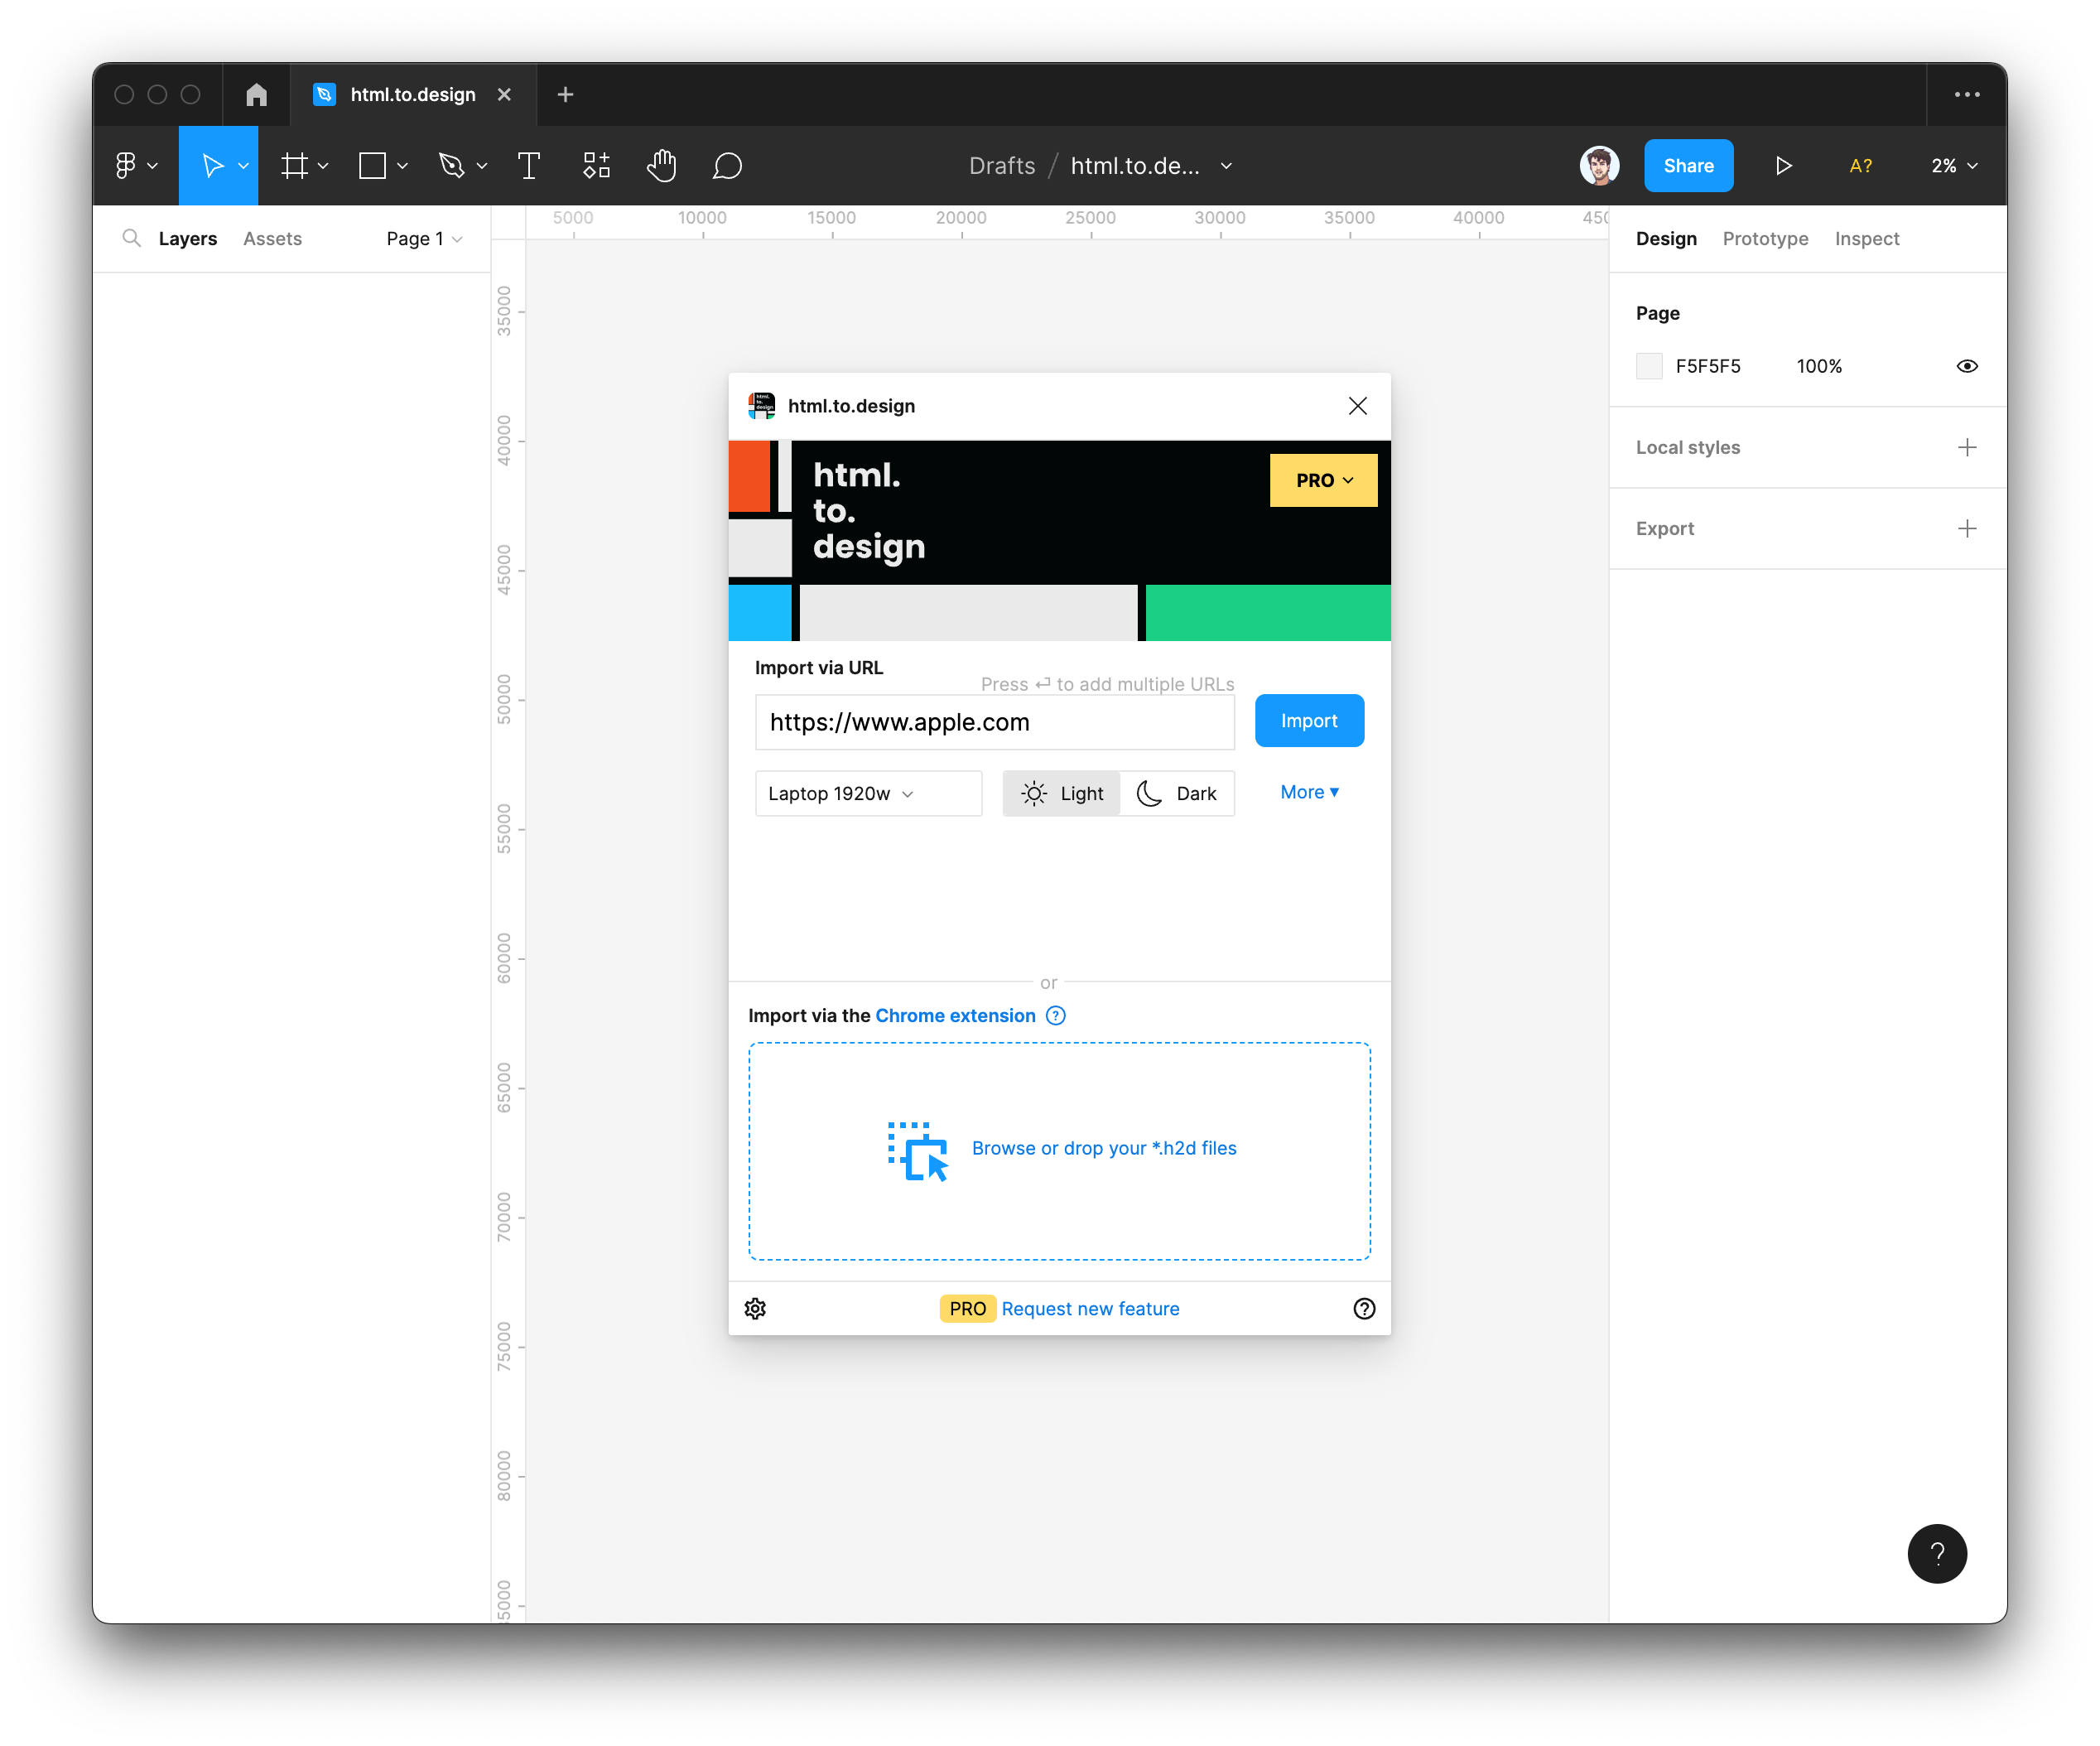
Task: Click Import button to fetch URL
Action: click(x=1308, y=719)
